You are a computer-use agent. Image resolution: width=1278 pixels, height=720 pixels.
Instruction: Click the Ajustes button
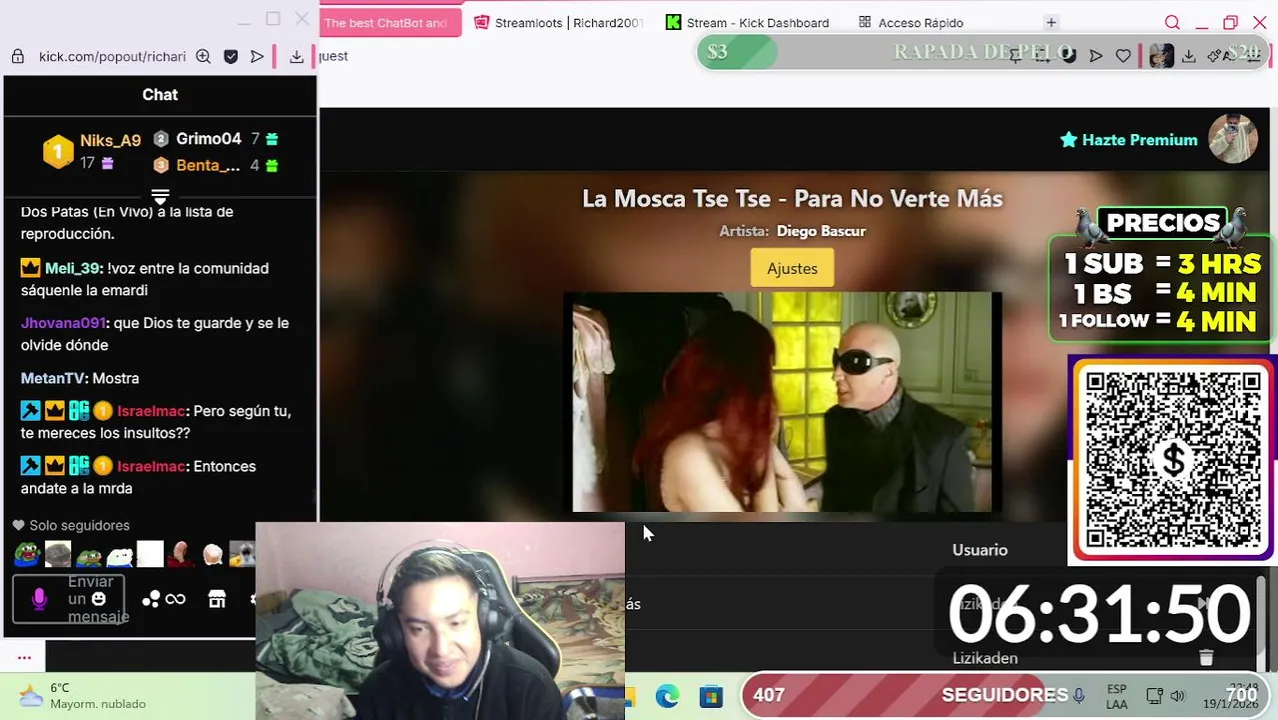pos(792,268)
